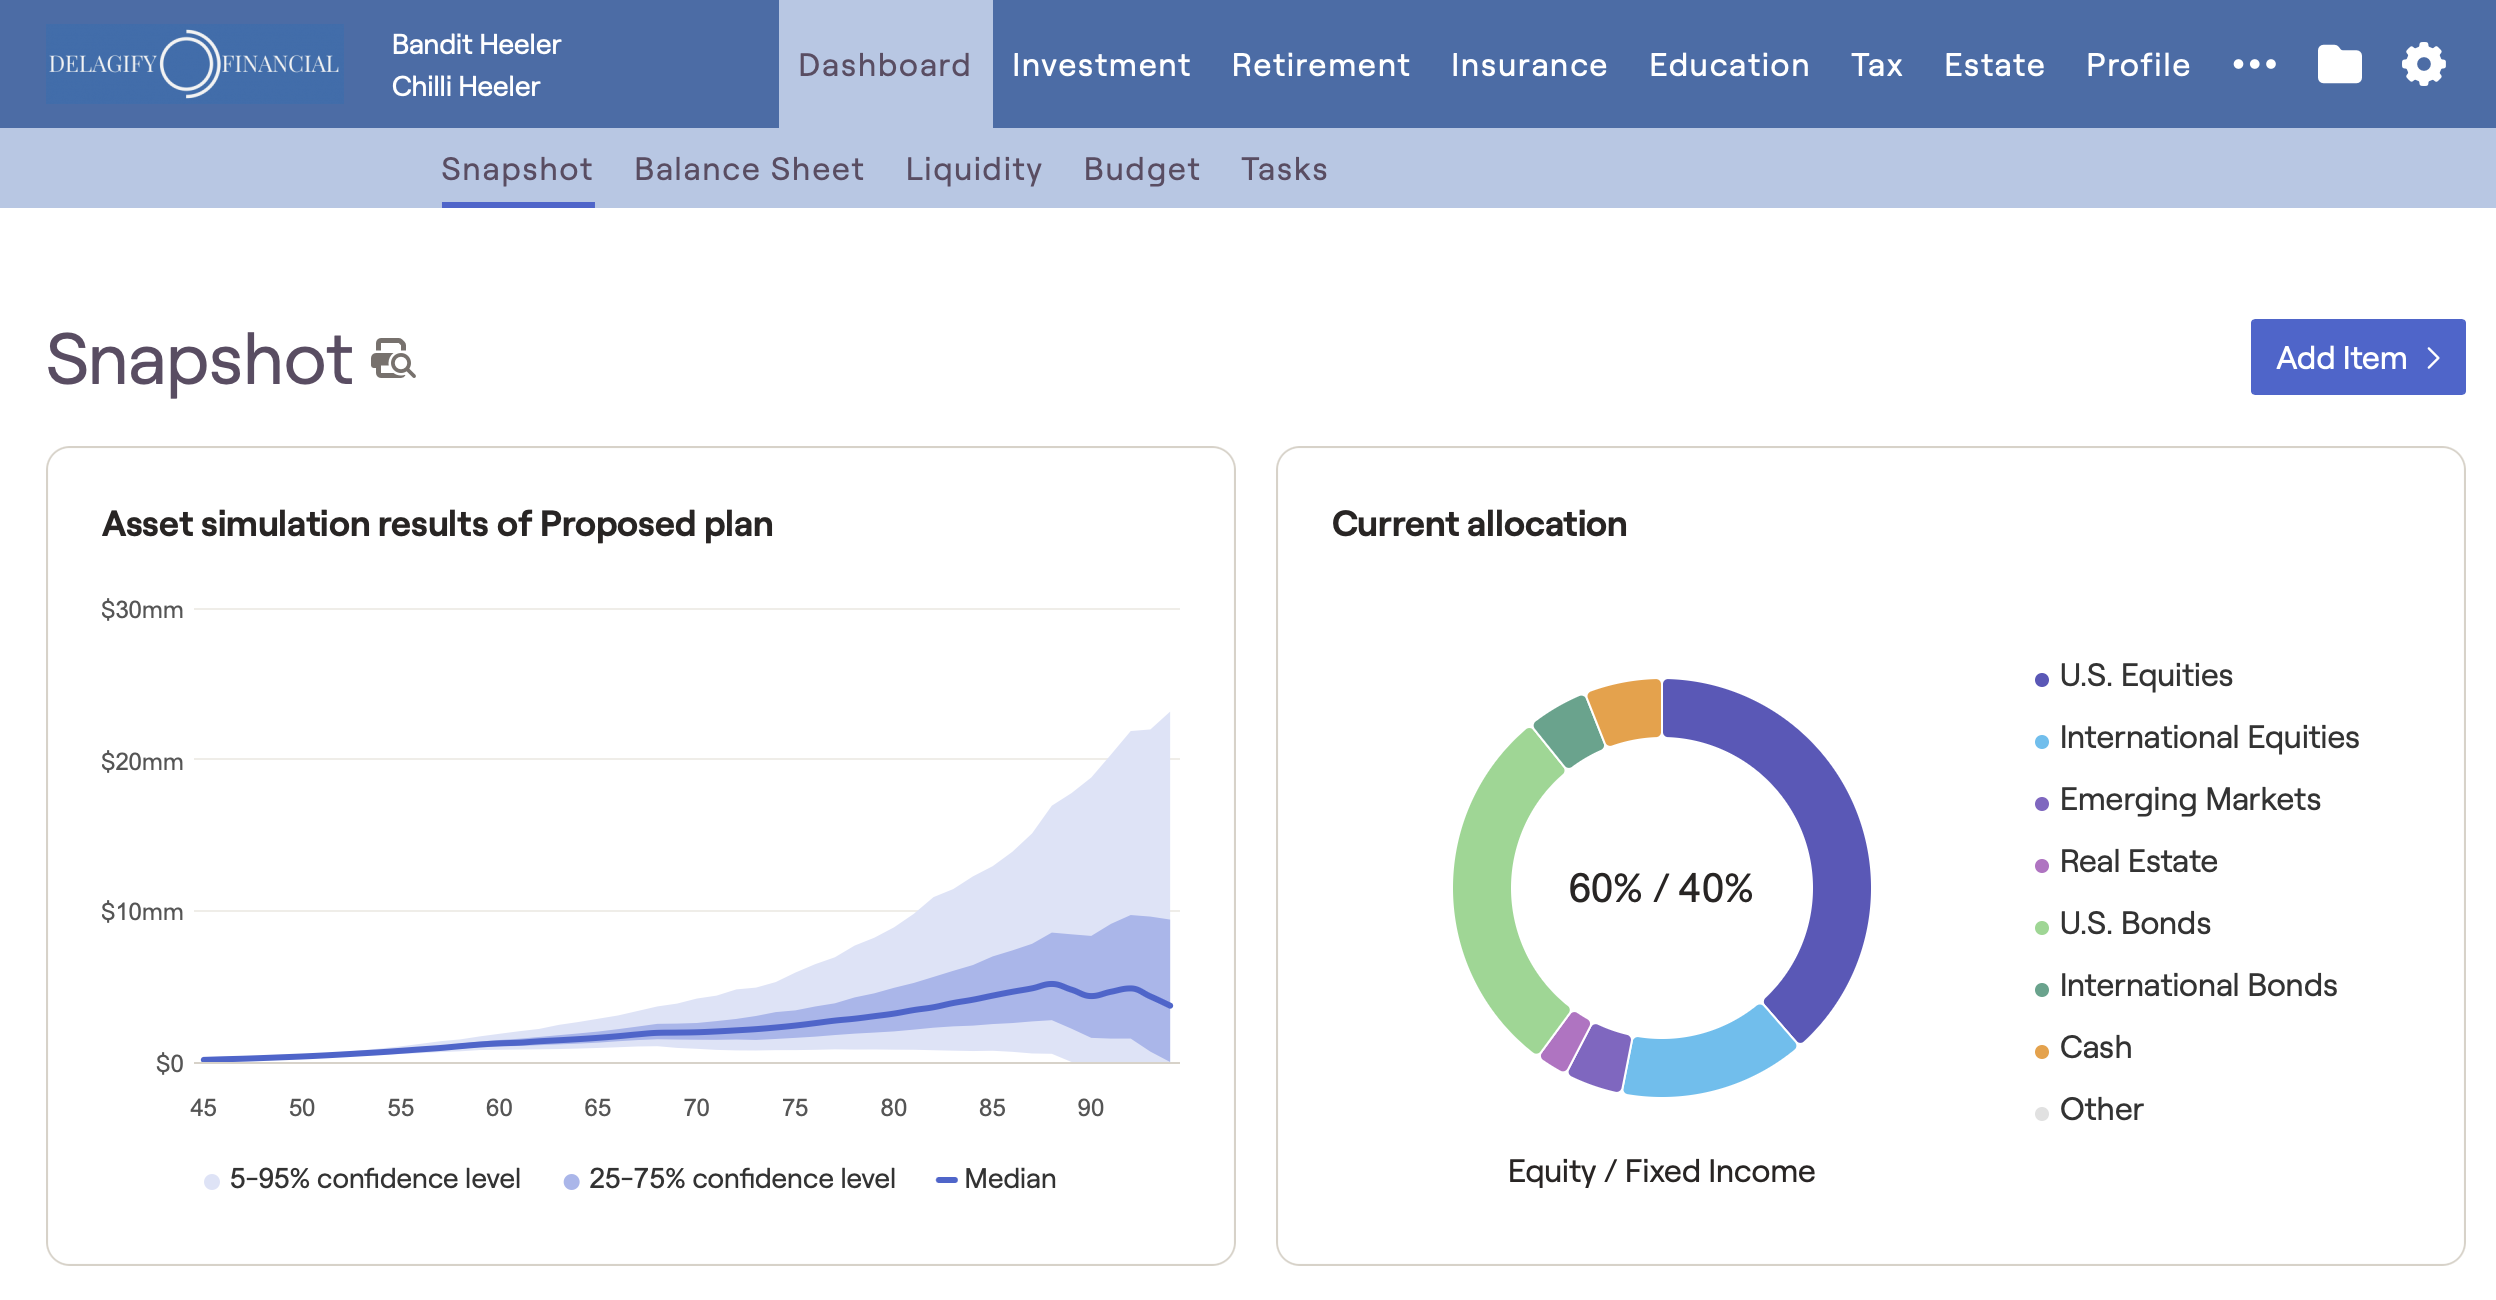Image resolution: width=2496 pixels, height=1300 pixels.
Task: Toggle International Bonds legend entry
Action: [x=2186, y=986]
